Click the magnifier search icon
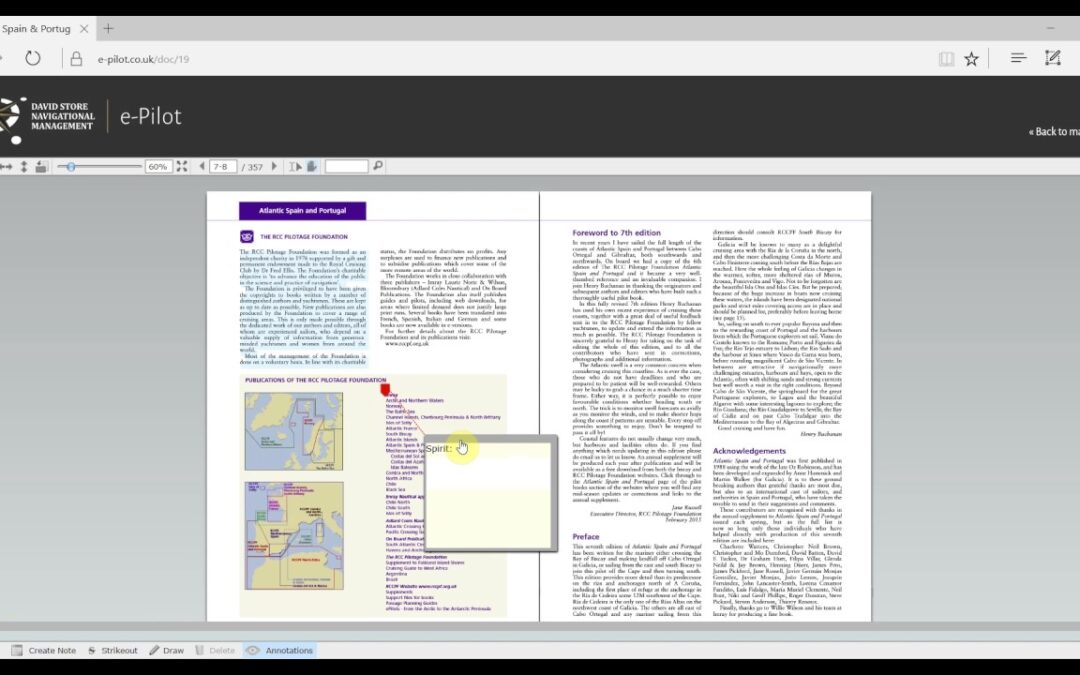 (378, 166)
